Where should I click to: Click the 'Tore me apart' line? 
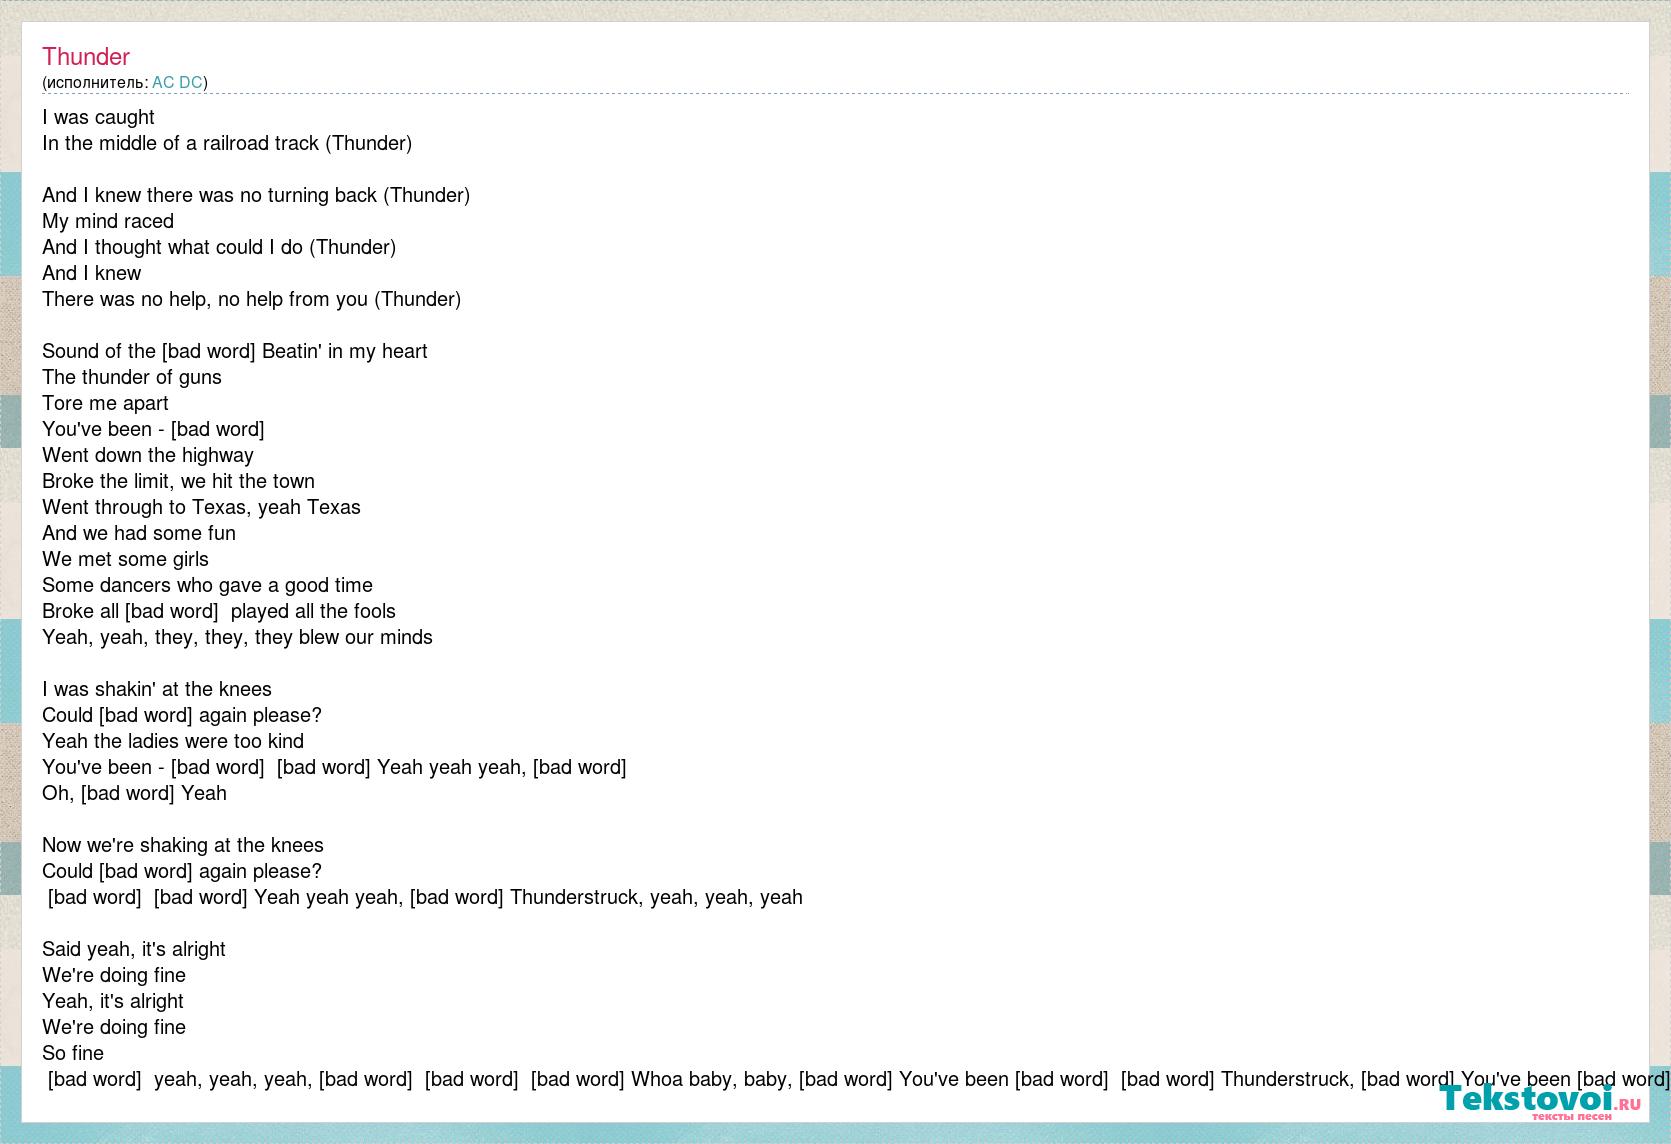(105, 403)
